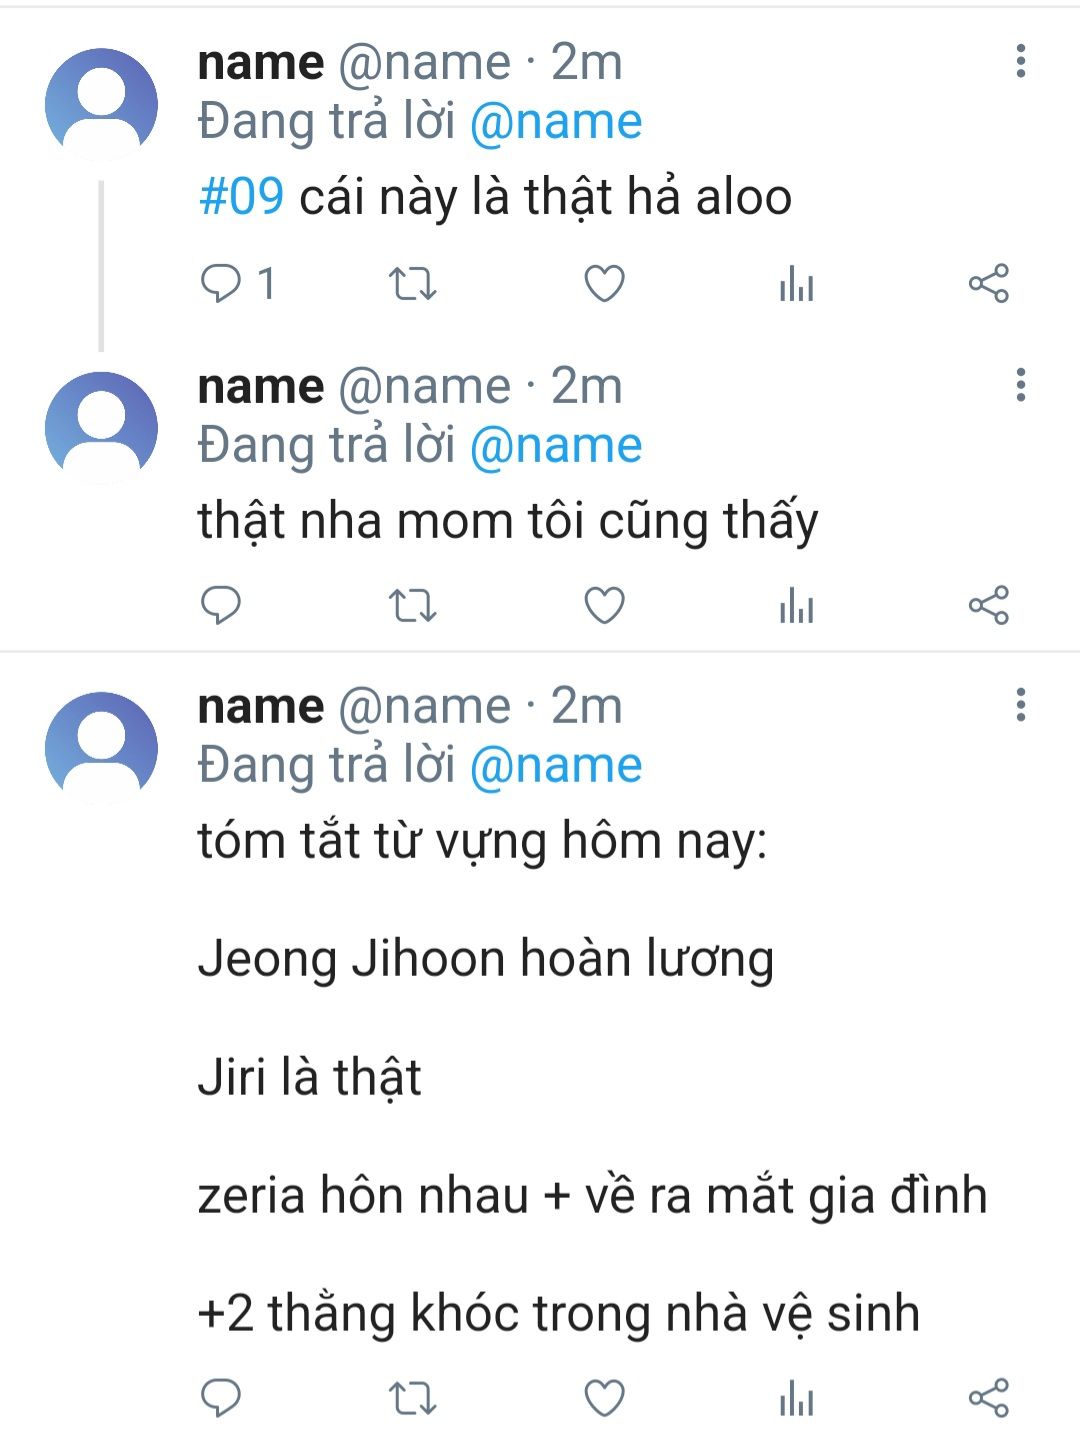
Task: Like the 'tóm tắt từ vựng hôm nay' tweet
Action: click(x=604, y=1397)
